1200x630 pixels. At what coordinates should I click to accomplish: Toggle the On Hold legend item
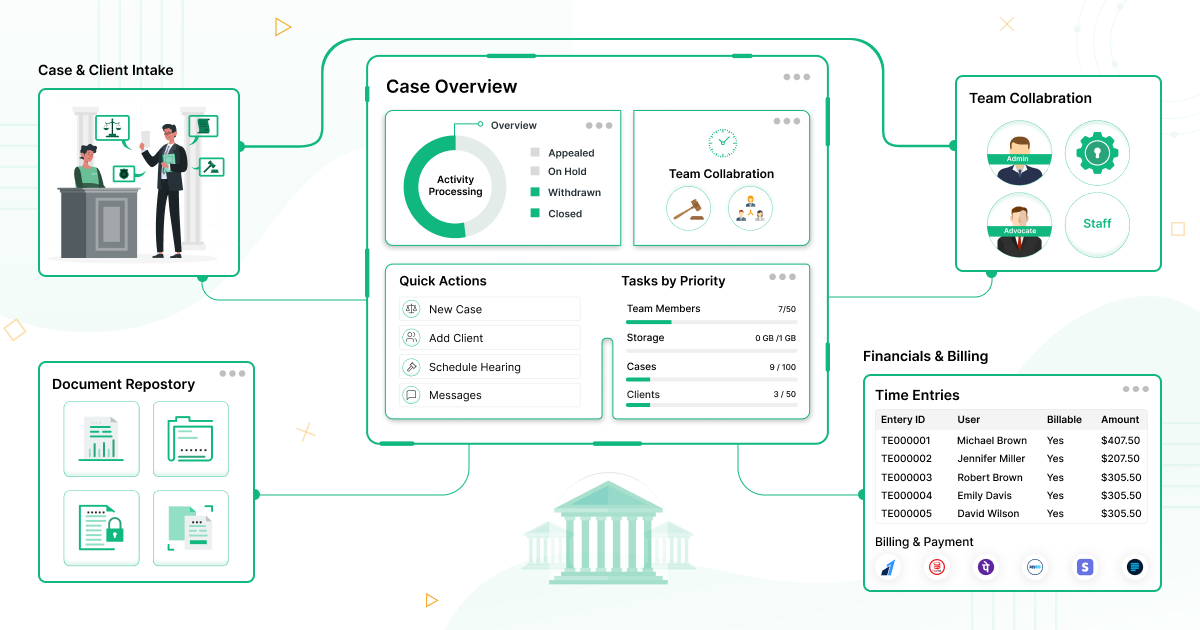pyautogui.click(x=558, y=172)
